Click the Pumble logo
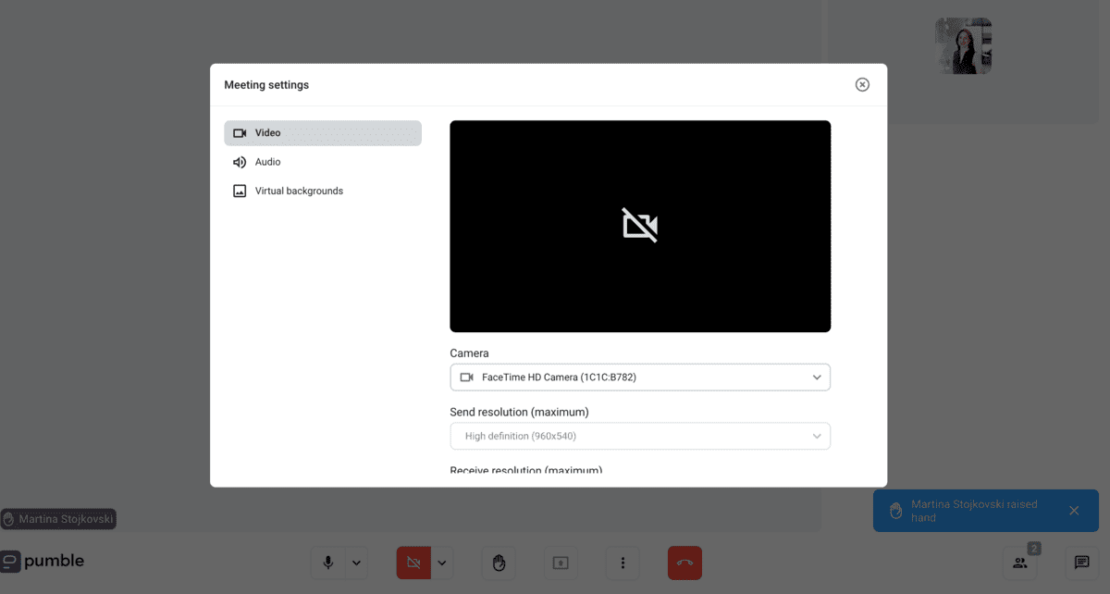1110x594 pixels. pos(43,561)
